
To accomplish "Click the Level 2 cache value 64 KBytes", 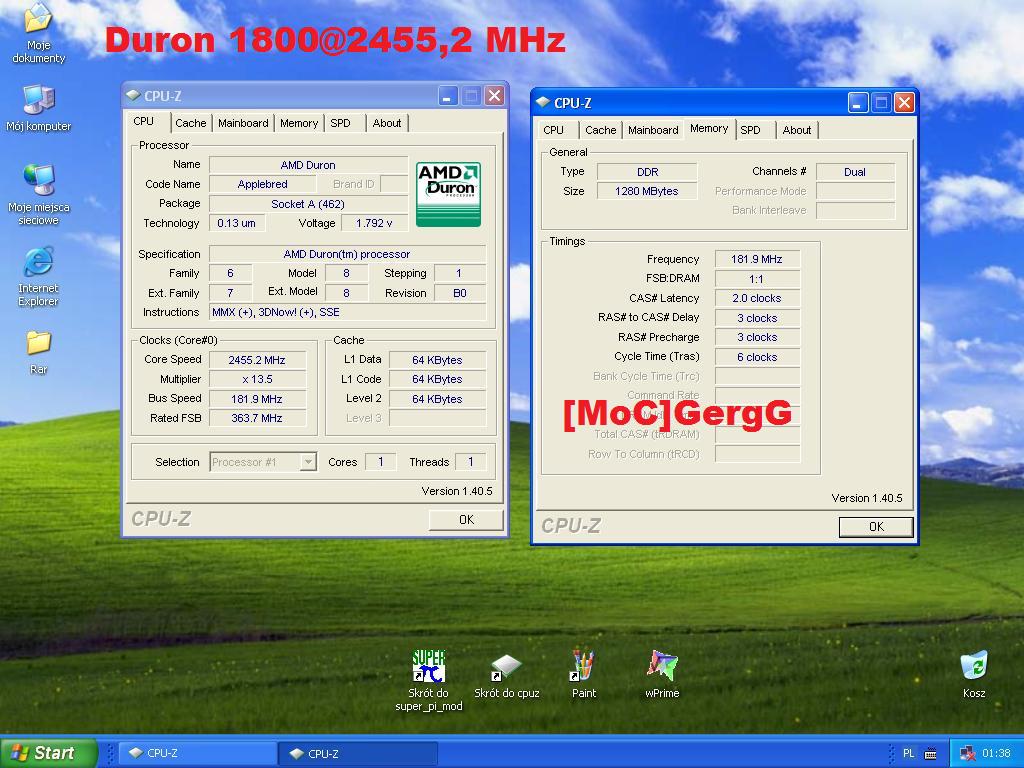I will (x=438, y=399).
